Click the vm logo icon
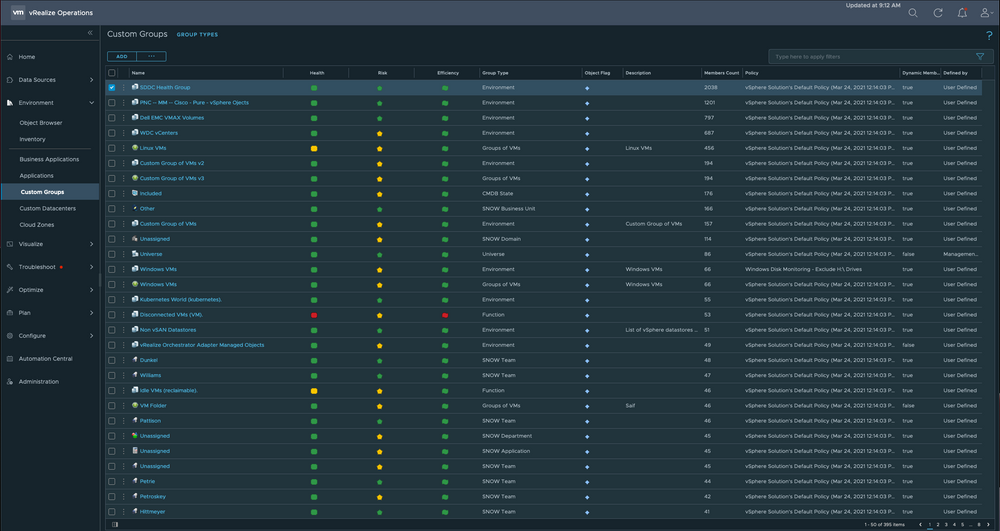Screen dimensions: 1000x531 [x=18, y=12]
